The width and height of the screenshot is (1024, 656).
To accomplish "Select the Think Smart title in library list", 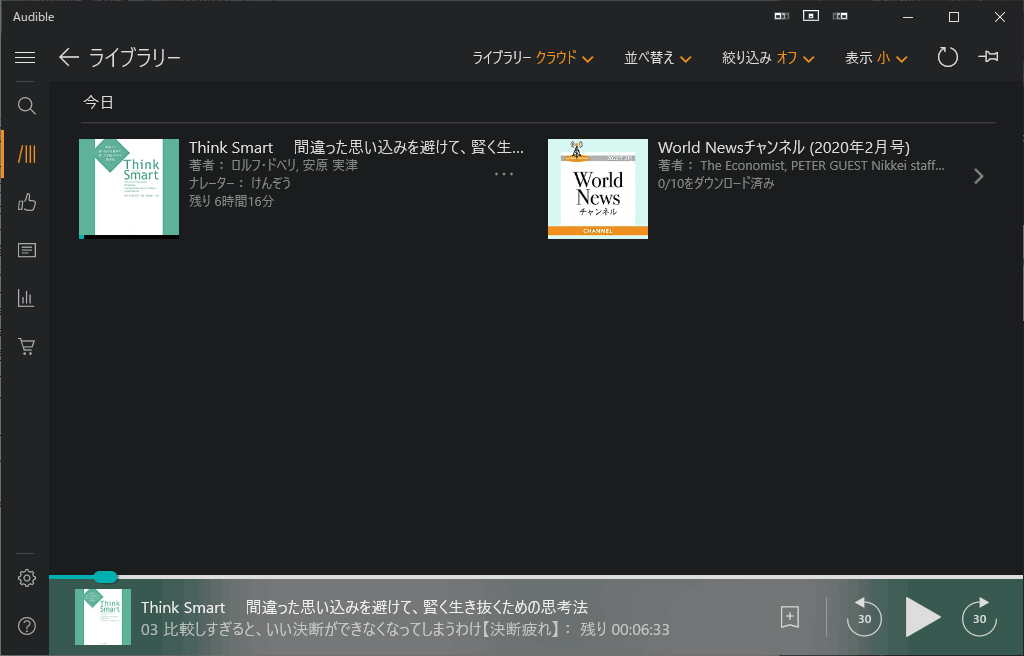I will pos(356,148).
